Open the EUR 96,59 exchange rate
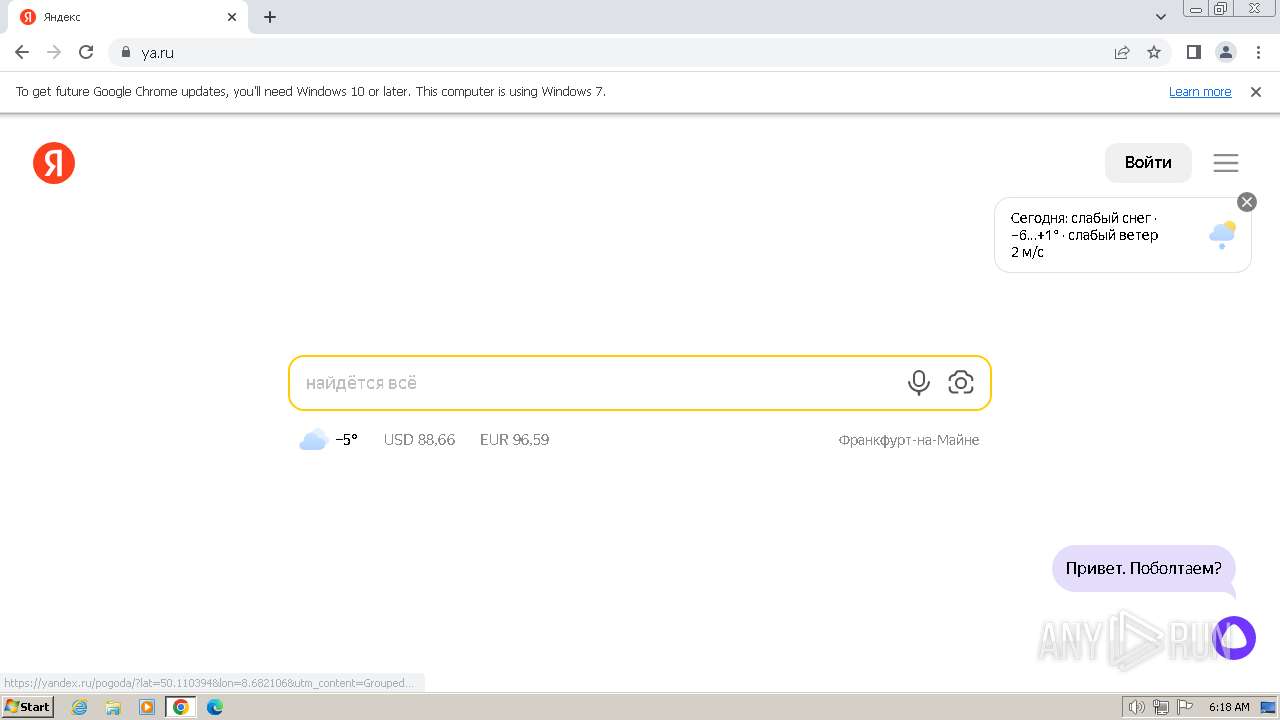This screenshot has height=720, width=1280. (x=514, y=440)
